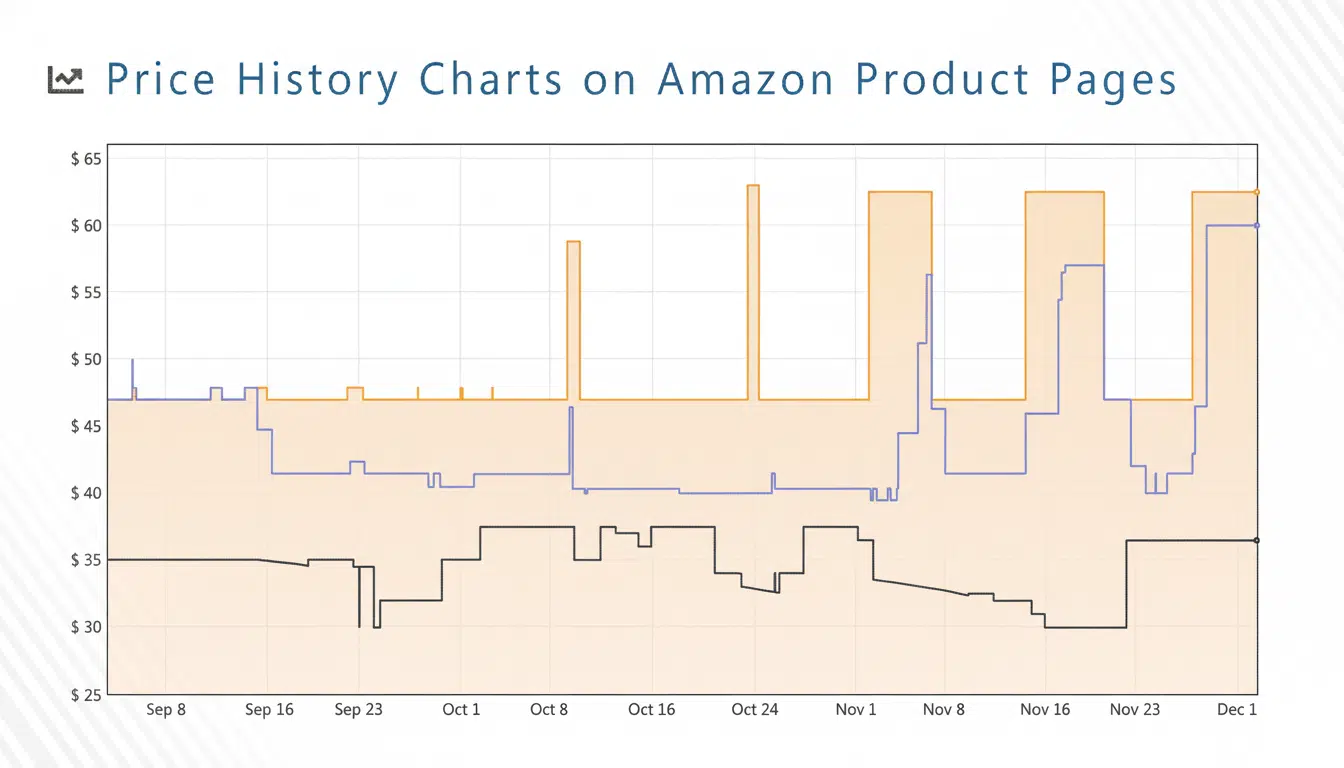Select the Dec 1 date label

pos(1237,710)
